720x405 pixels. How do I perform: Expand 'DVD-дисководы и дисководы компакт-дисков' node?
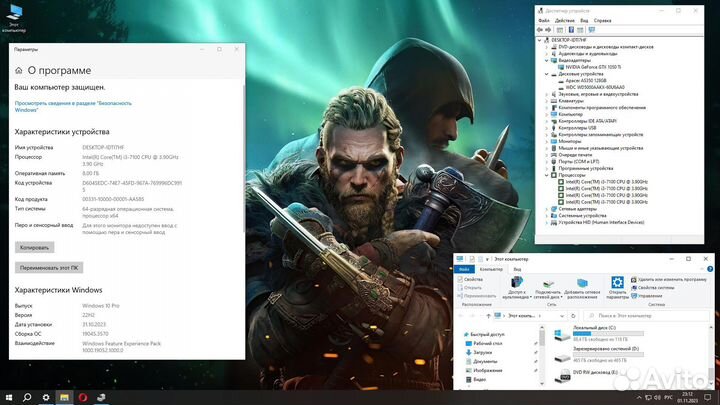tap(547, 47)
